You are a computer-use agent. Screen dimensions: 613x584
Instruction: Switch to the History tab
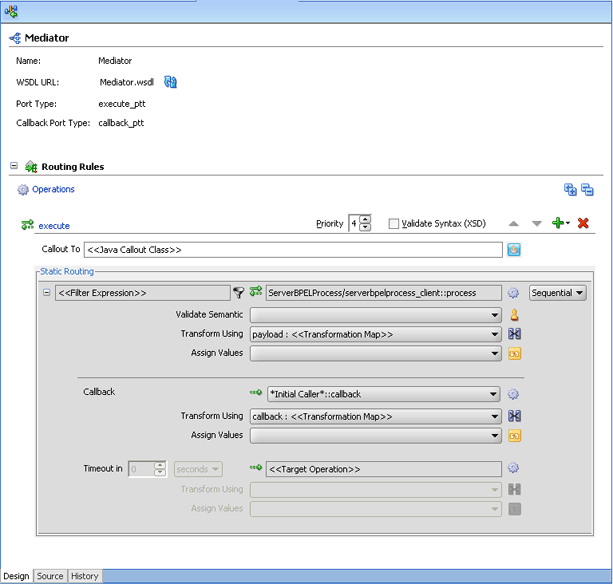[x=84, y=576]
